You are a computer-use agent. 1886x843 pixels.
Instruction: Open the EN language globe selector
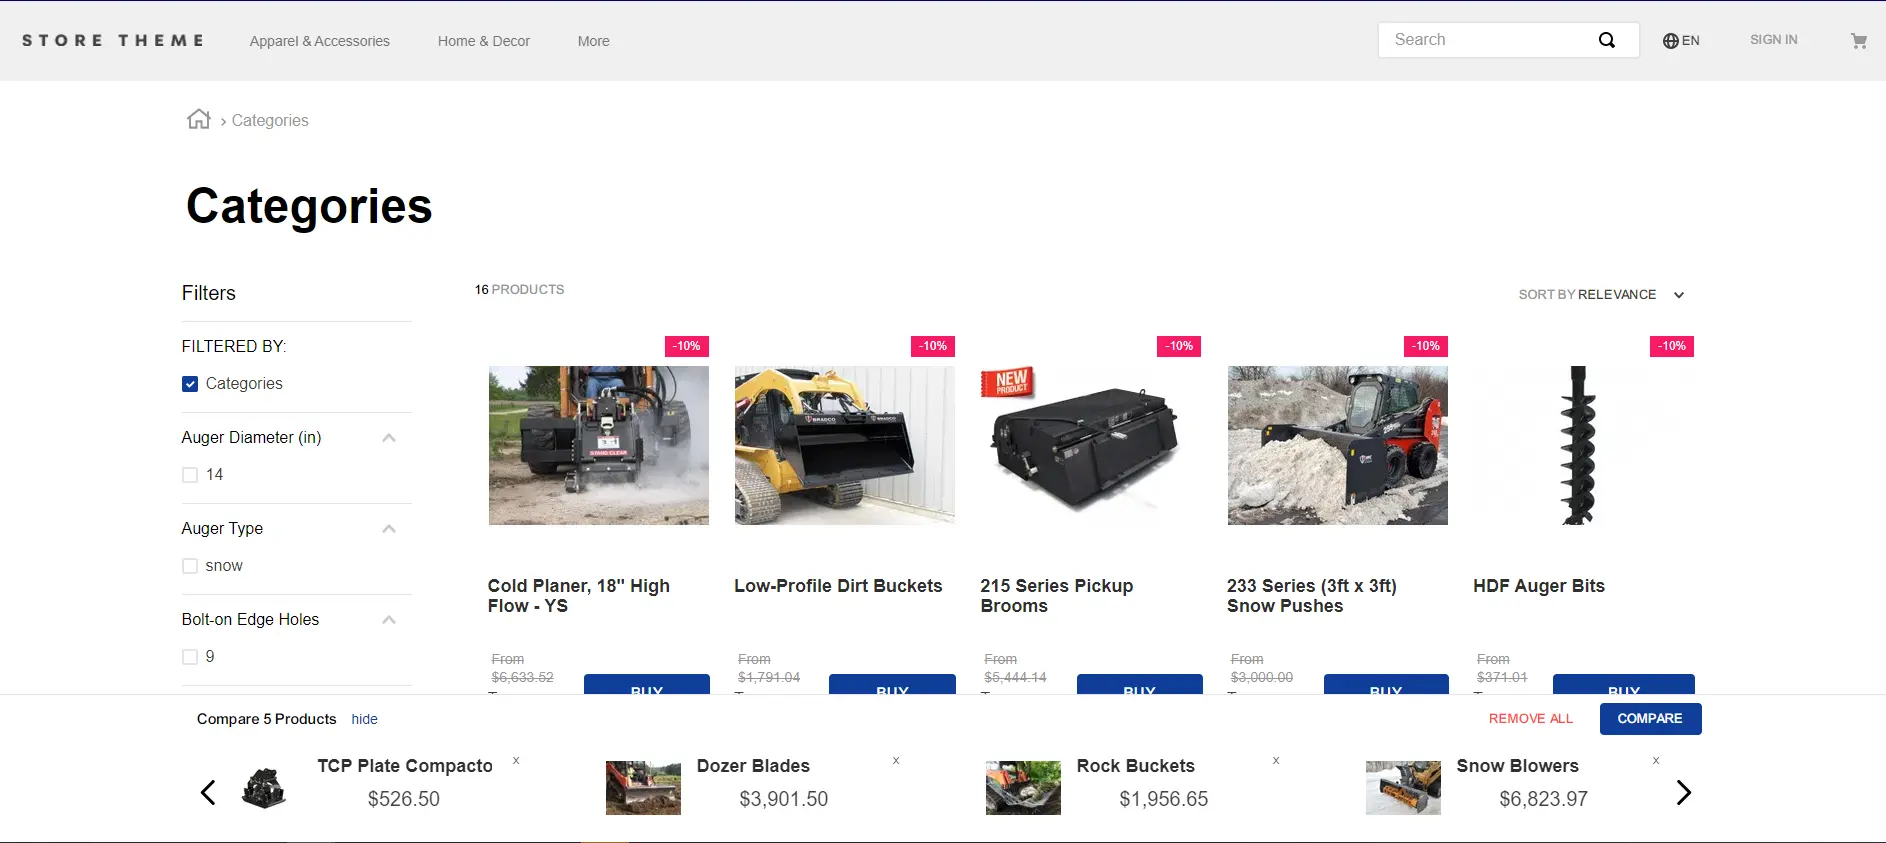click(1681, 41)
